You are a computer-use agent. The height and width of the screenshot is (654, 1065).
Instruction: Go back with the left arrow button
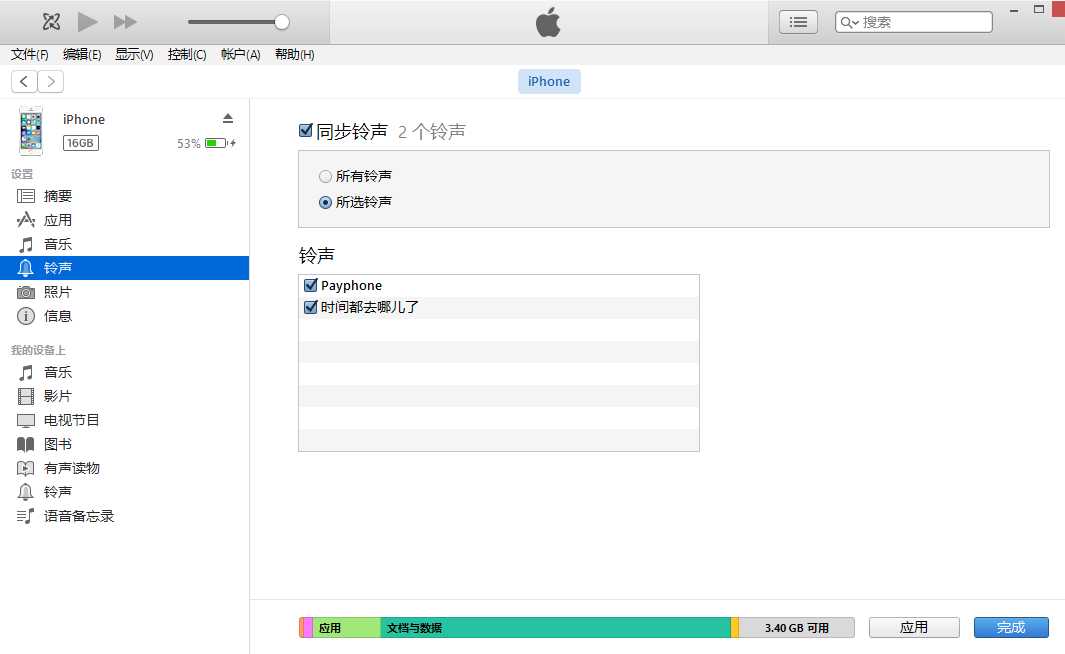pyautogui.click(x=24, y=81)
